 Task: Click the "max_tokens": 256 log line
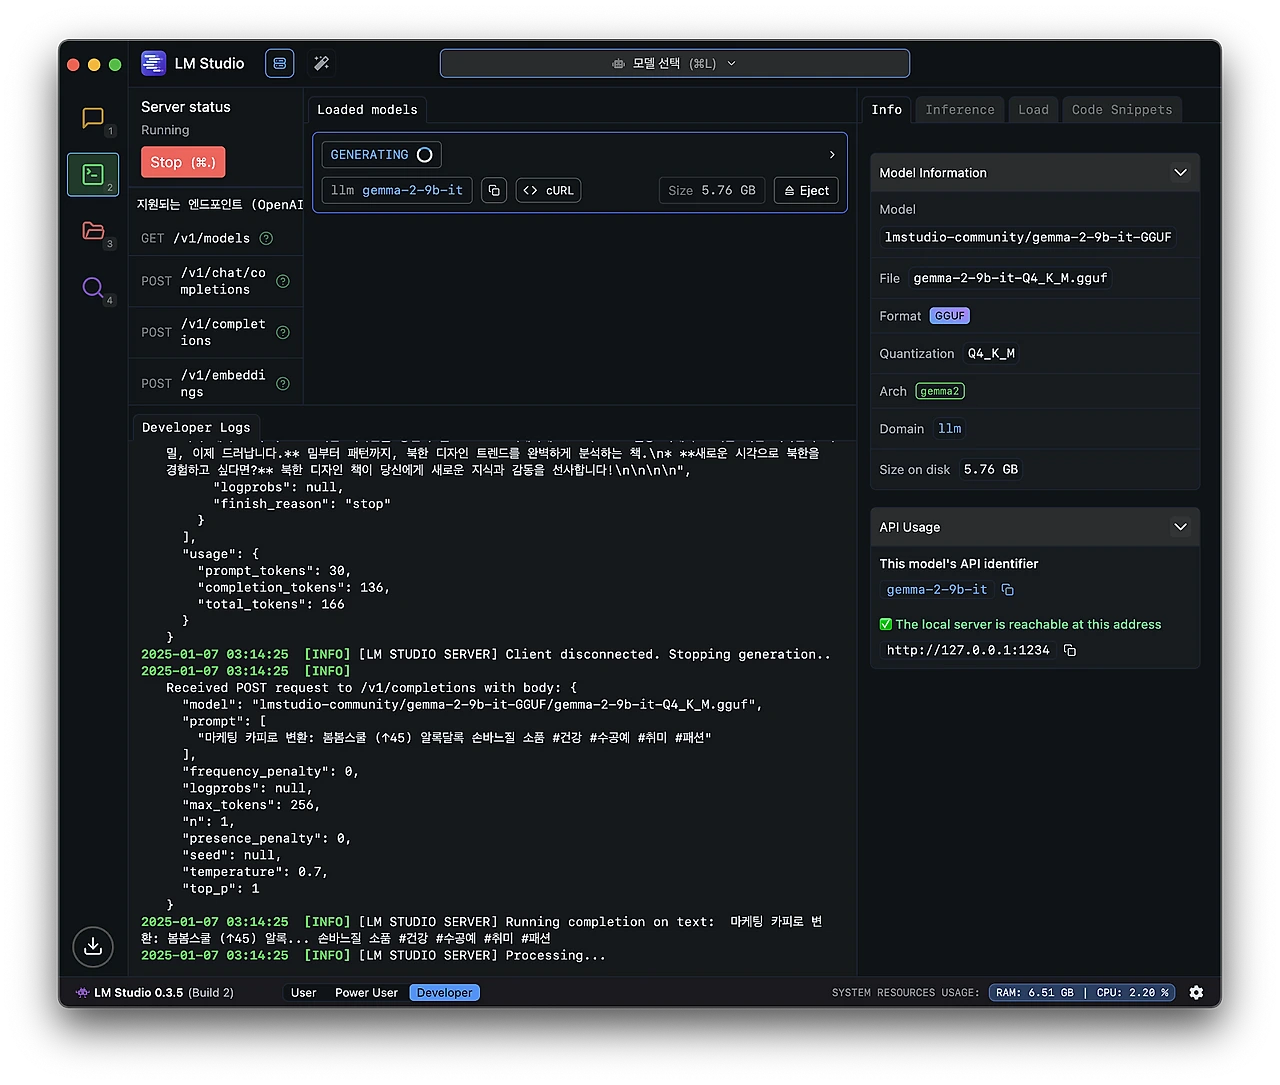251,805
